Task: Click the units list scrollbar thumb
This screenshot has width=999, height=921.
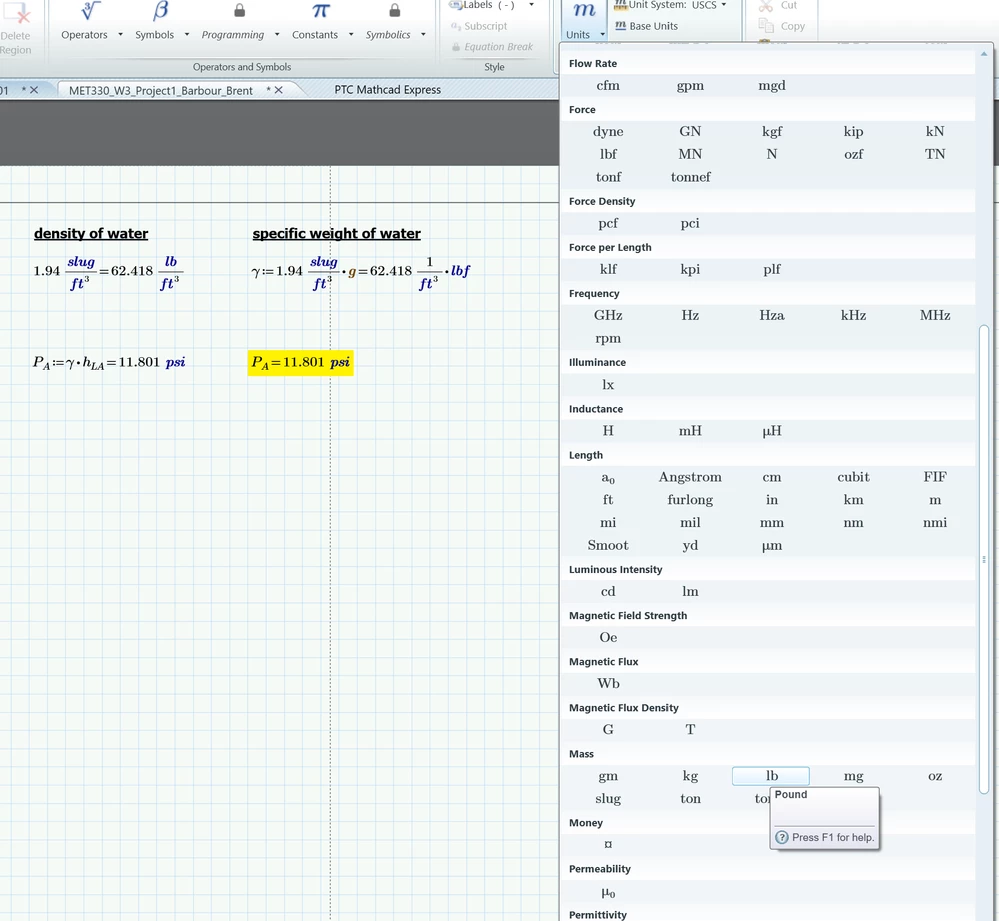Action: pyautogui.click(x=984, y=559)
